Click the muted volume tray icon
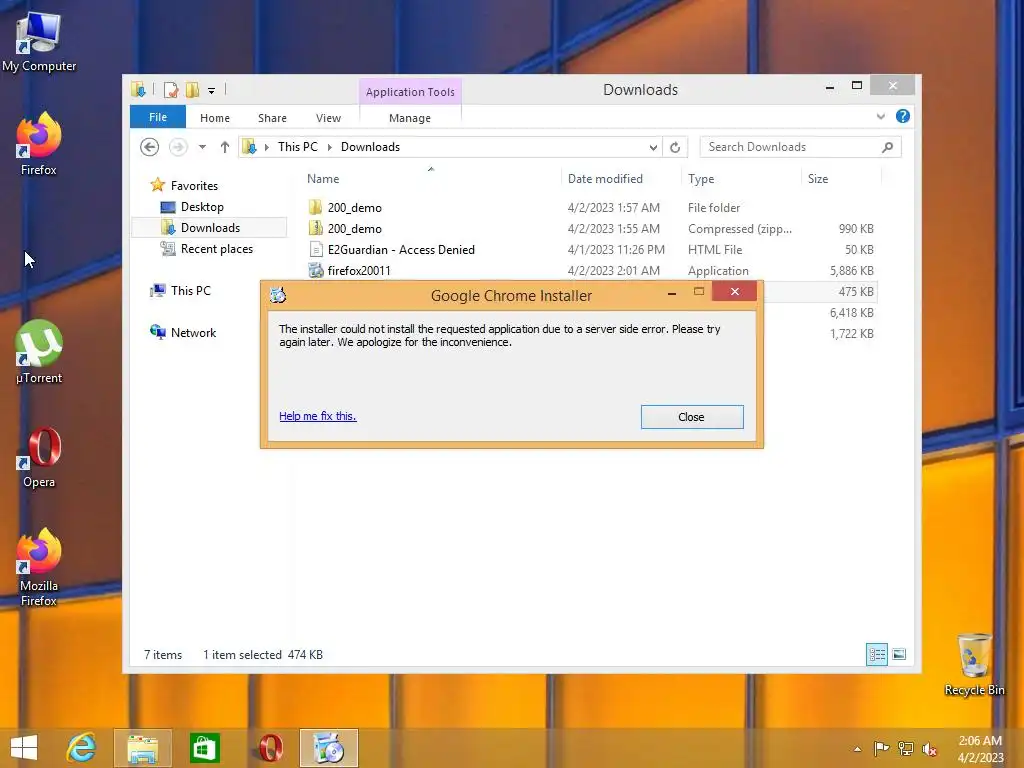This screenshot has height=768, width=1024. (x=929, y=748)
